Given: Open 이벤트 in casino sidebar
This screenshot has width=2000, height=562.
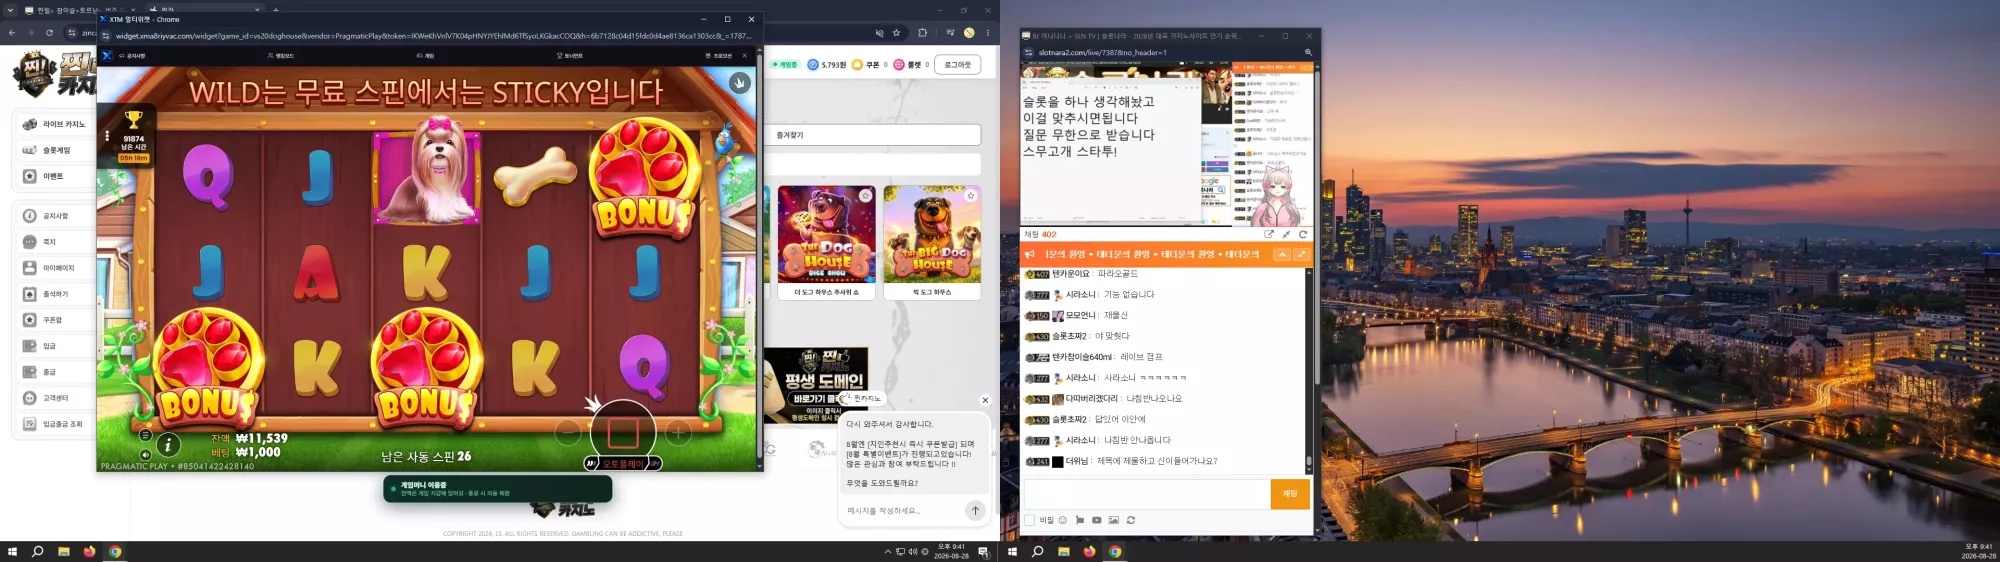Looking at the screenshot, I should [55, 176].
